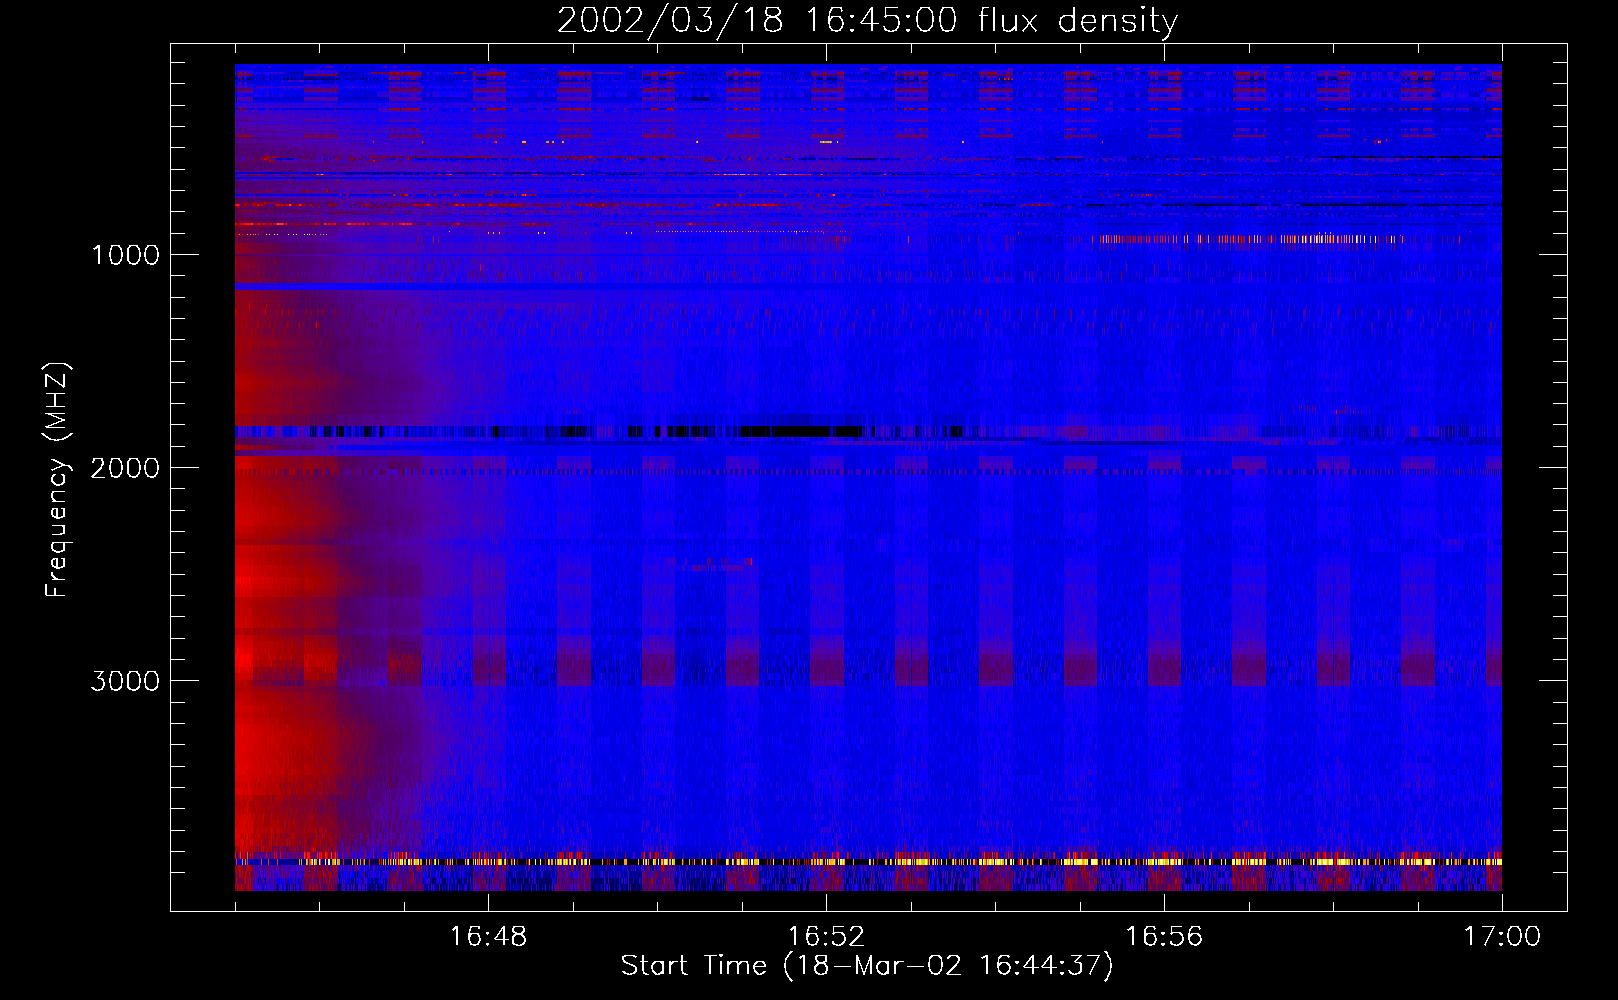1618x1000 pixels.
Task: Click the plot title '2002/03/18 16:45:00 flux density'
Action: pos(867,20)
